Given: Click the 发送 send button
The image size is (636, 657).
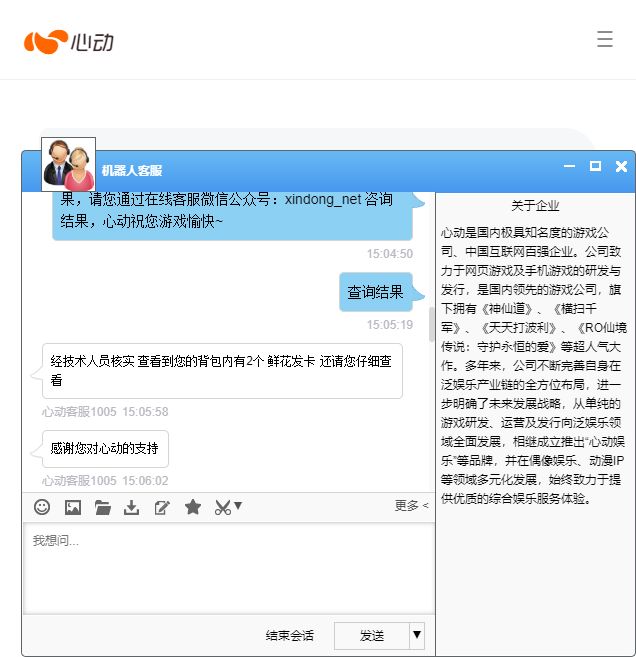Looking at the screenshot, I should 372,636.
